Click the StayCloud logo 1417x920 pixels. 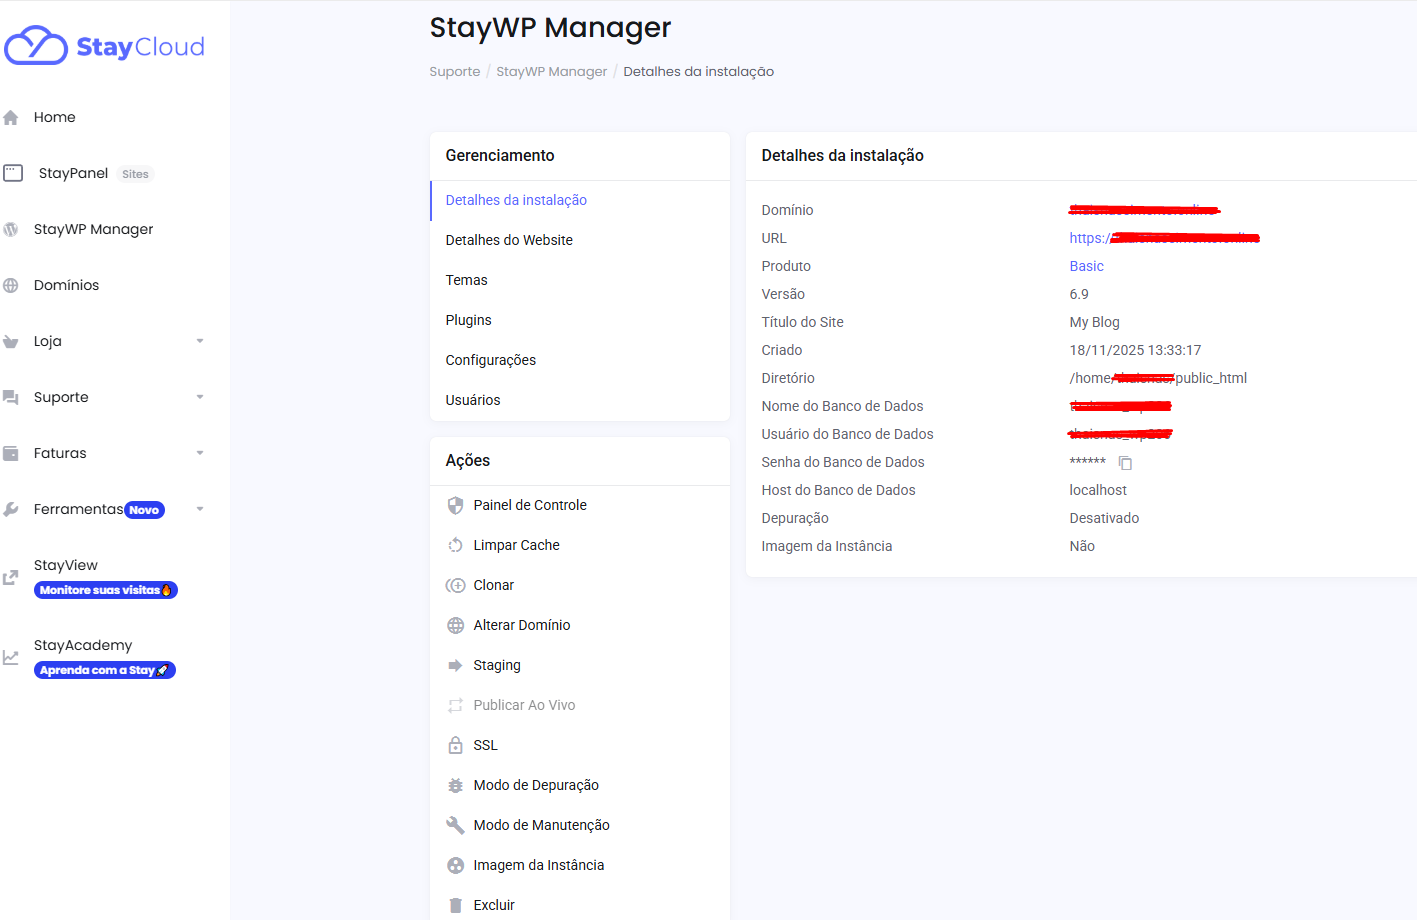pyautogui.click(x=104, y=44)
